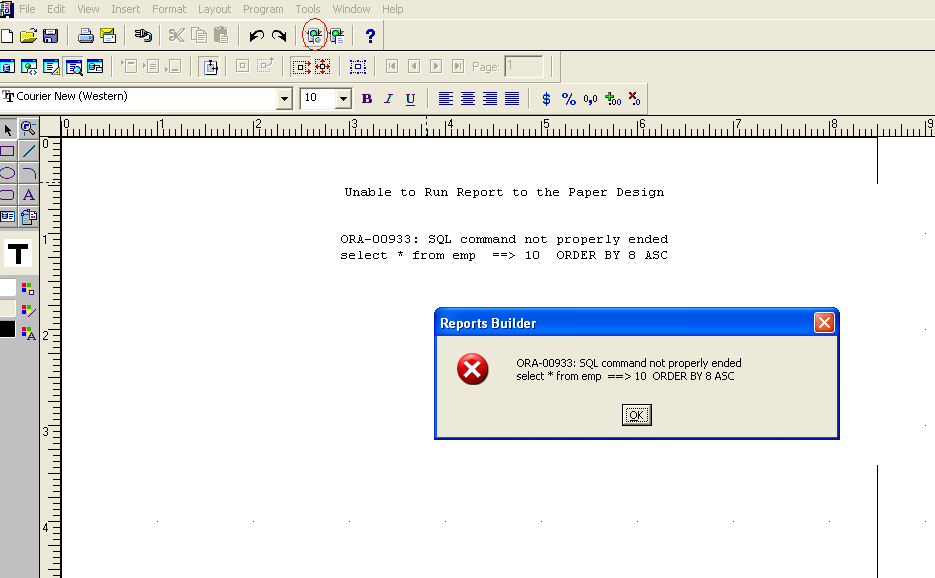Click the Trailer Section icon
The image size is (935, 578).
pos(174,66)
